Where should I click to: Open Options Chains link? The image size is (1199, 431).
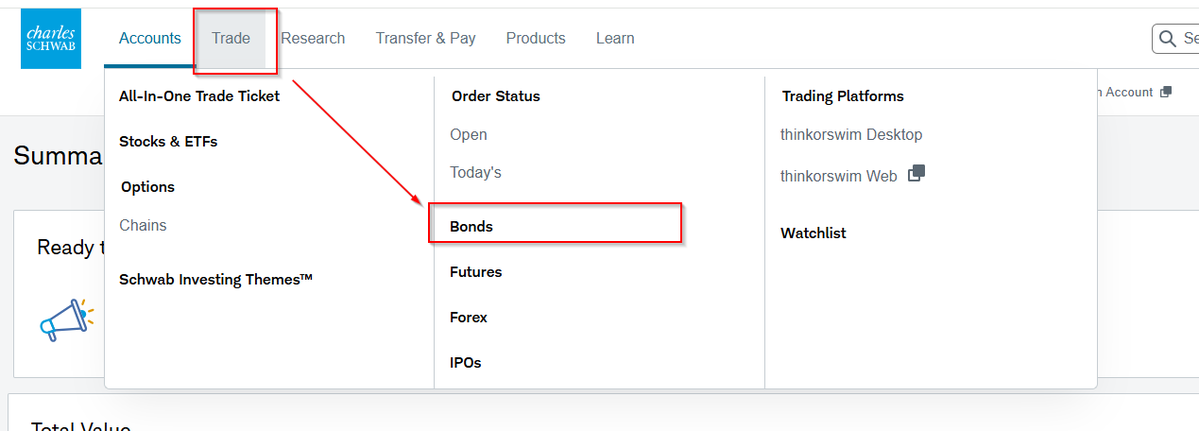[x=143, y=225]
